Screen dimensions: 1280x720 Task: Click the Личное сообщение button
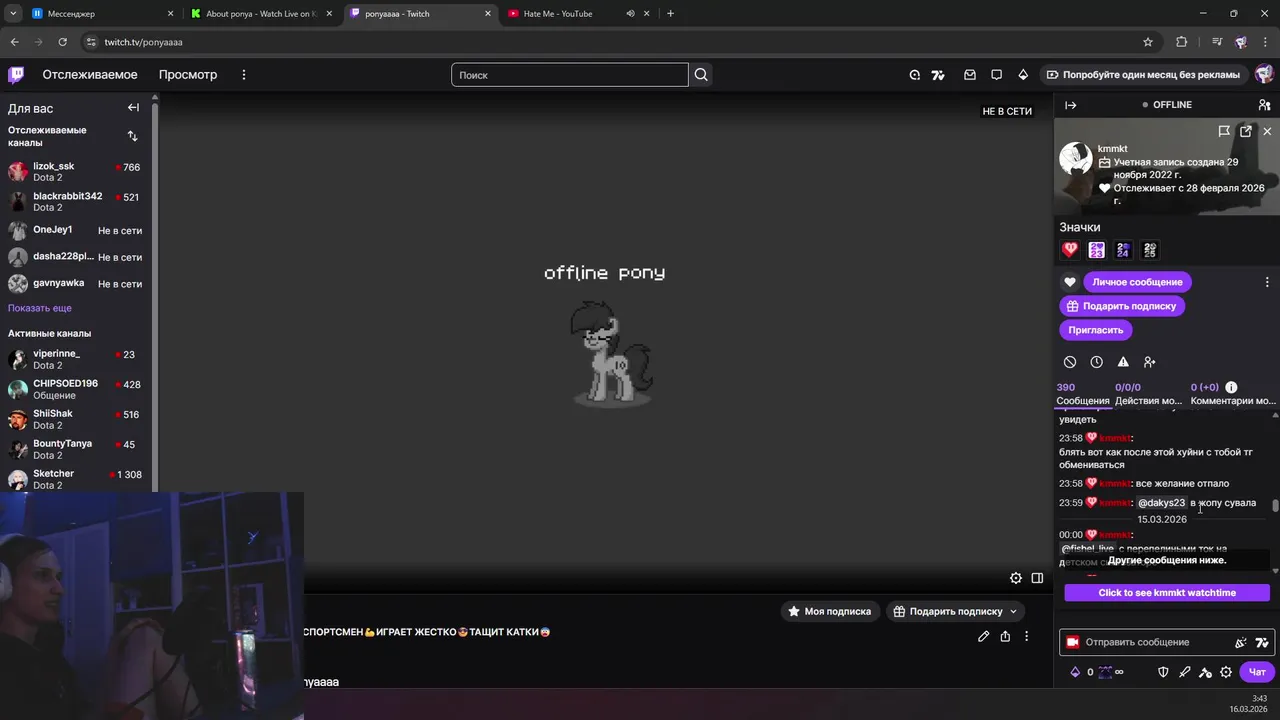coord(1137,282)
